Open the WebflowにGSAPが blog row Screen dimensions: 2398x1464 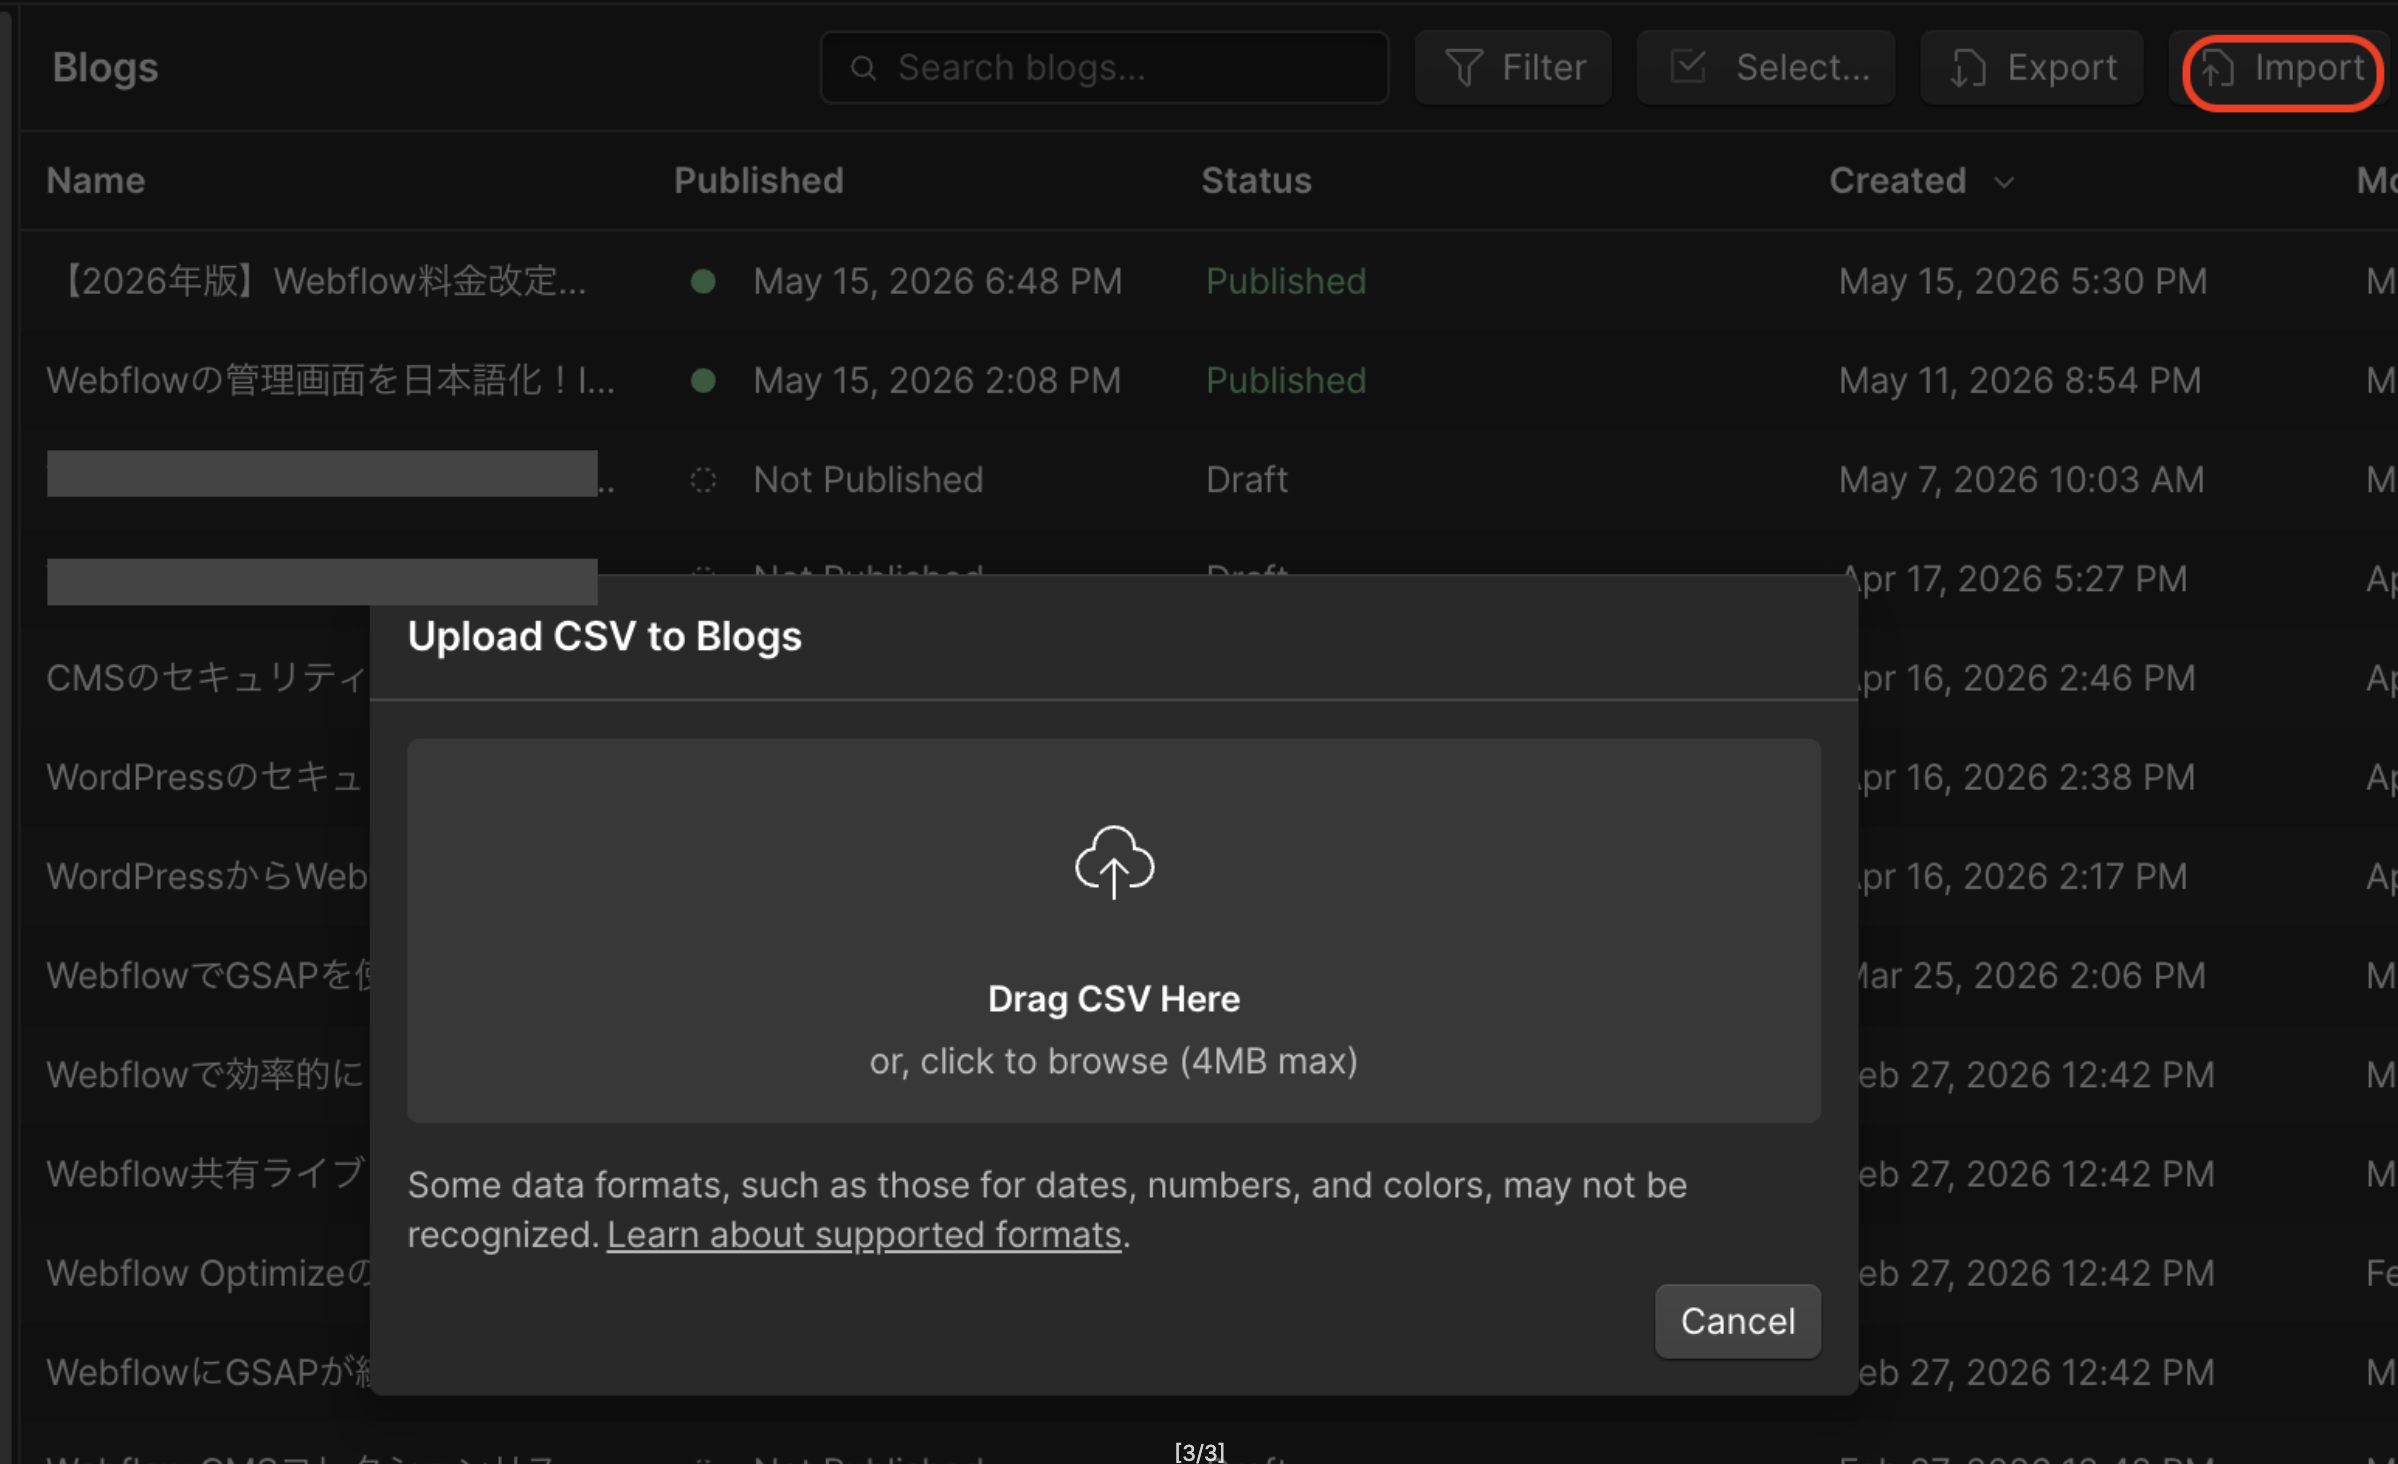click(207, 1372)
